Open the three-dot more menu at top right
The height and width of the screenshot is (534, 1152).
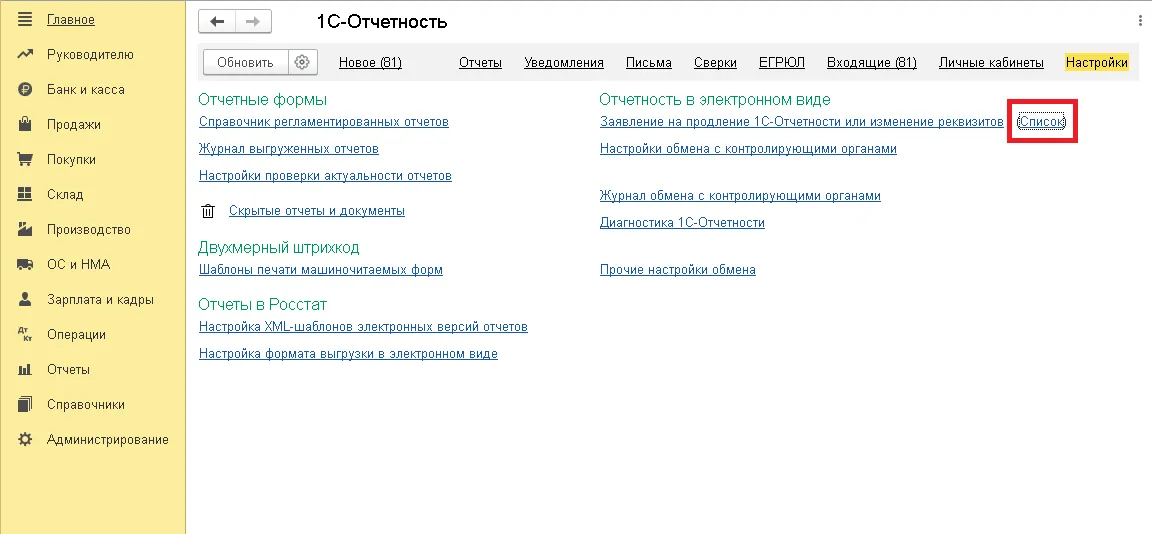click(1140, 21)
